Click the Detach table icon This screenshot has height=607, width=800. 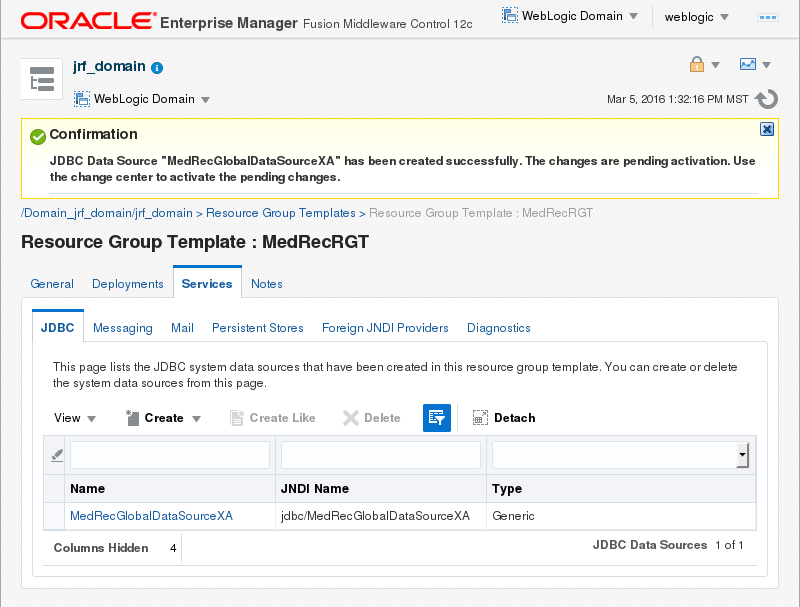point(480,418)
